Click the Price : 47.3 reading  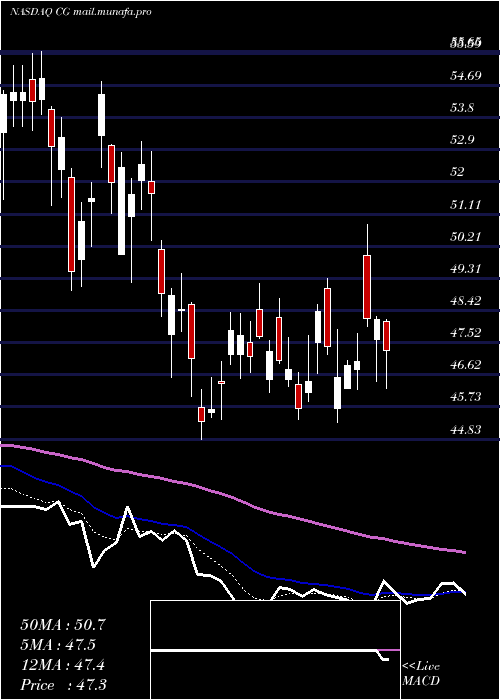[x=63, y=685]
